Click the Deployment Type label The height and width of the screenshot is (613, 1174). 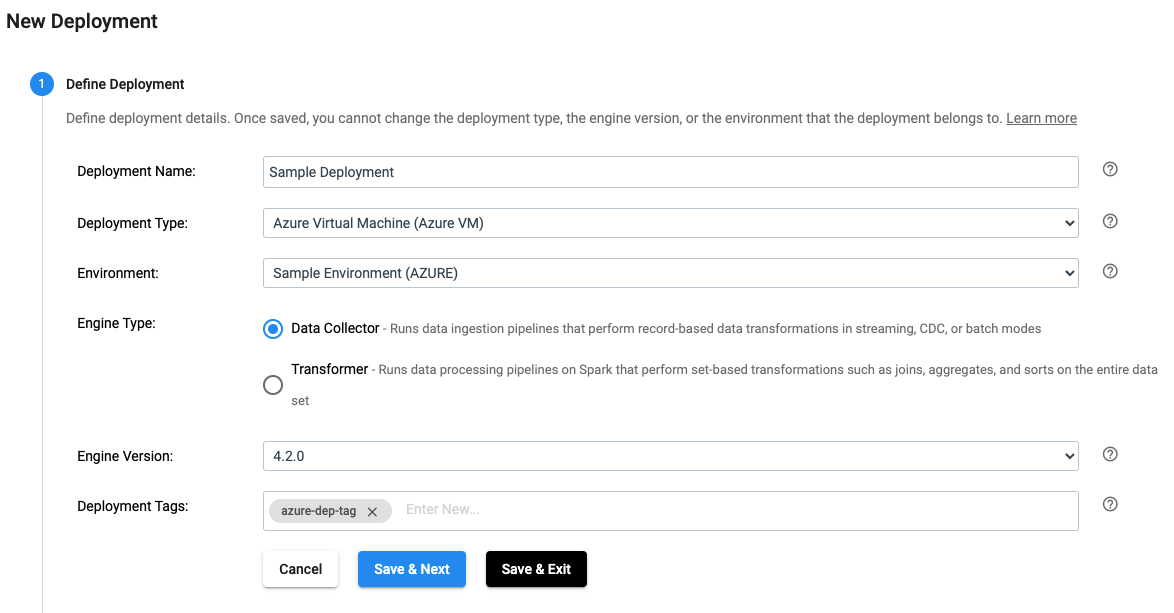pos(133,223)
